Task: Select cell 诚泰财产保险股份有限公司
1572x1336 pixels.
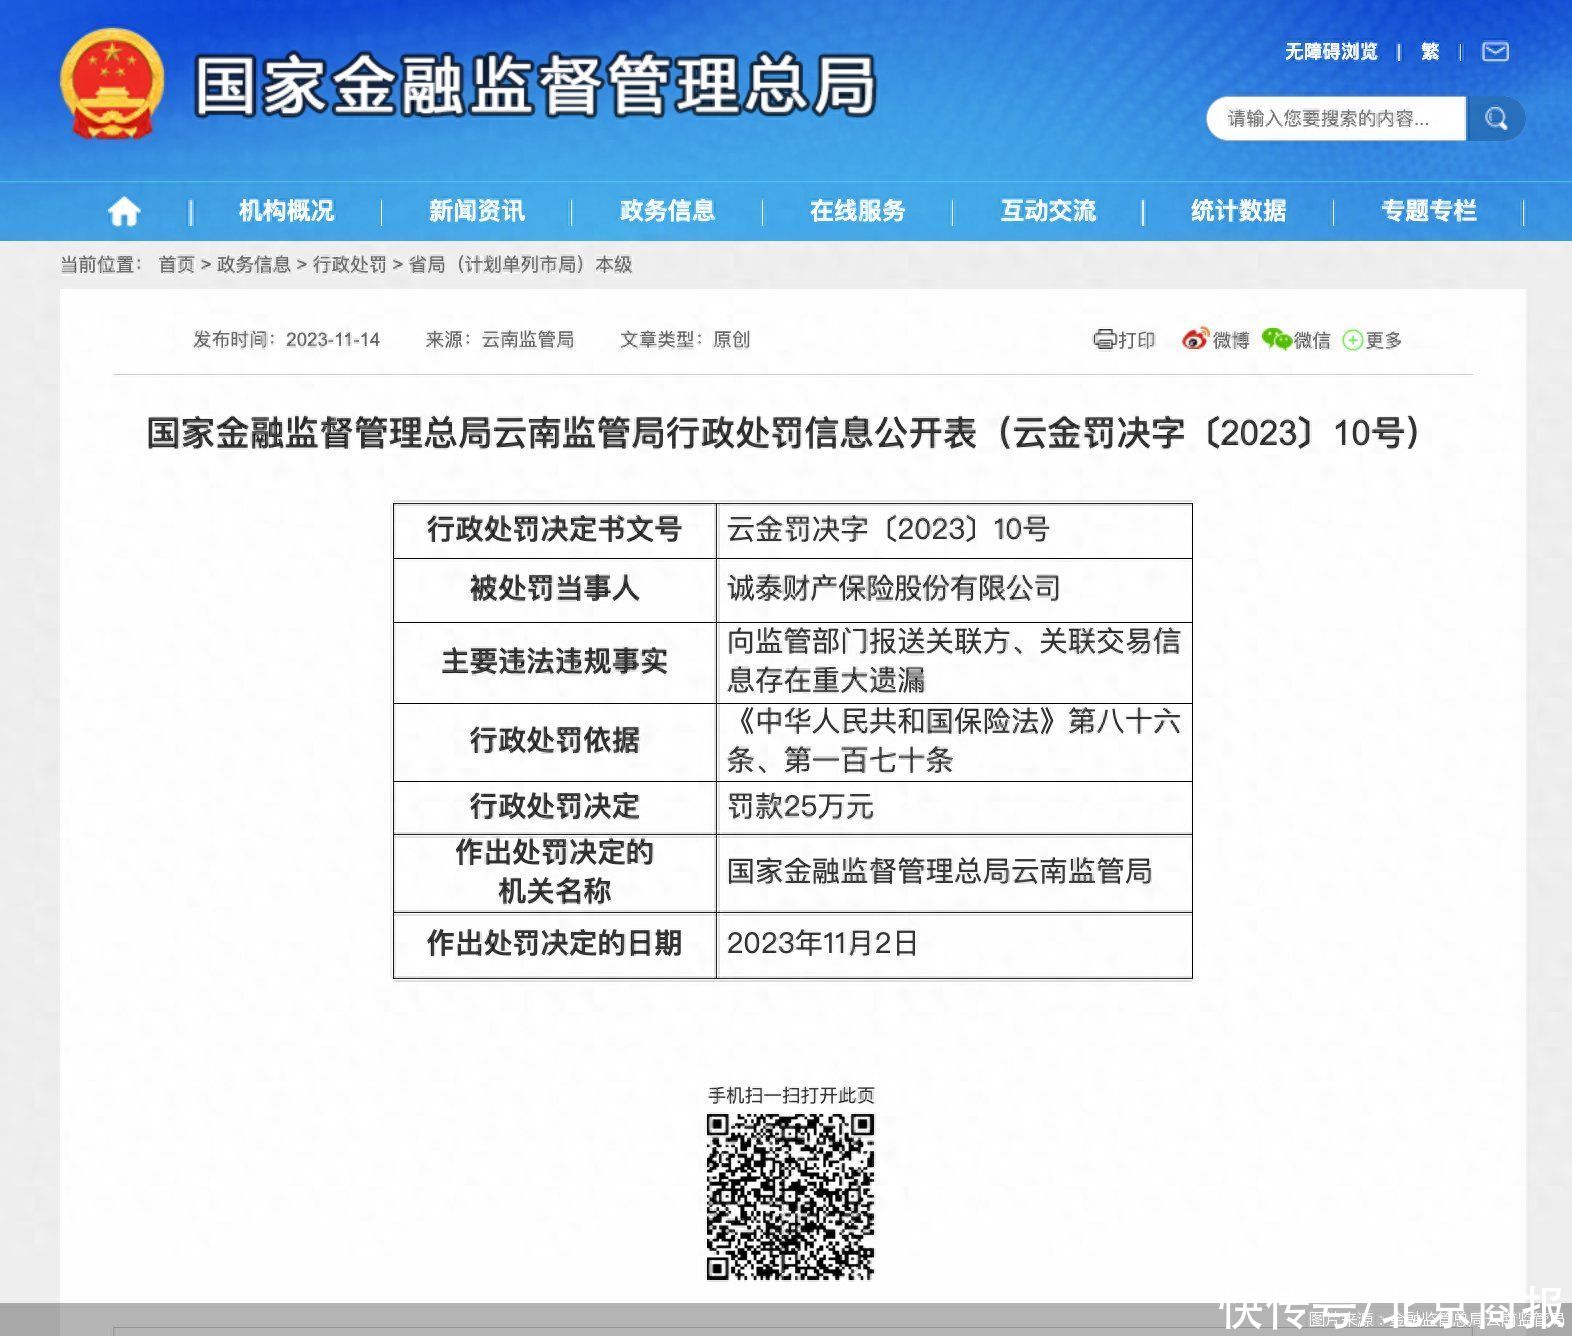Action: point(954,589)
